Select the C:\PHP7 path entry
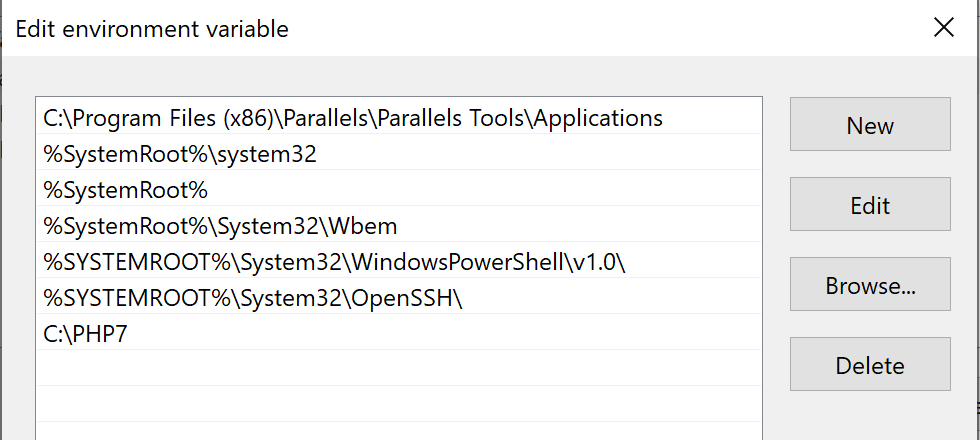This screenshot has height=440, width=980. [x=85, y=334]
